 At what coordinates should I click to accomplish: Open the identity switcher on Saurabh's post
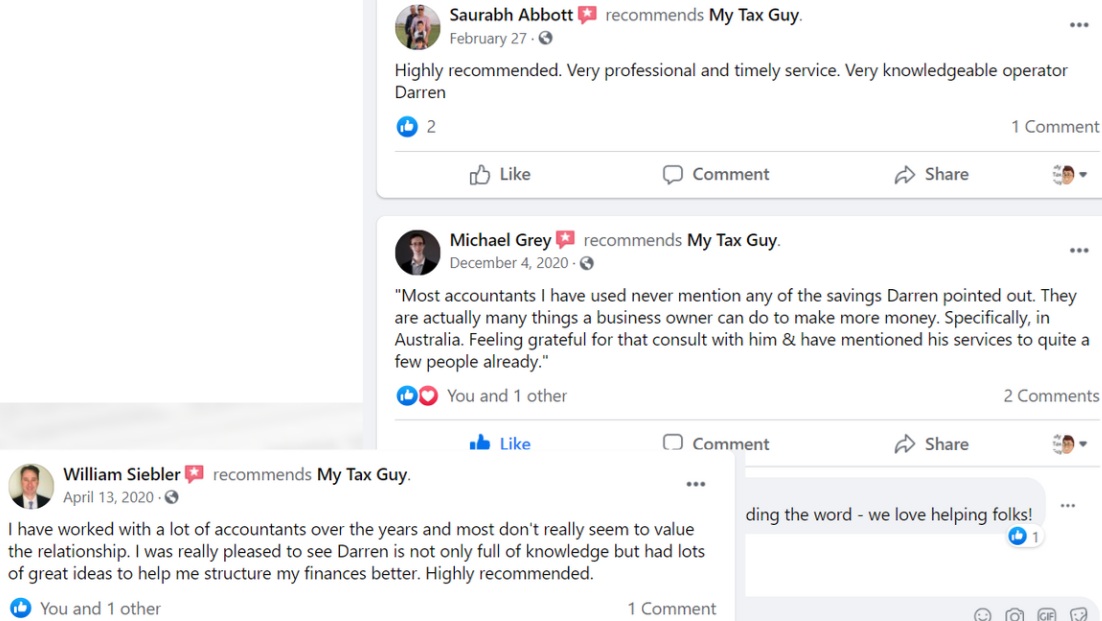coord(1069,175)
